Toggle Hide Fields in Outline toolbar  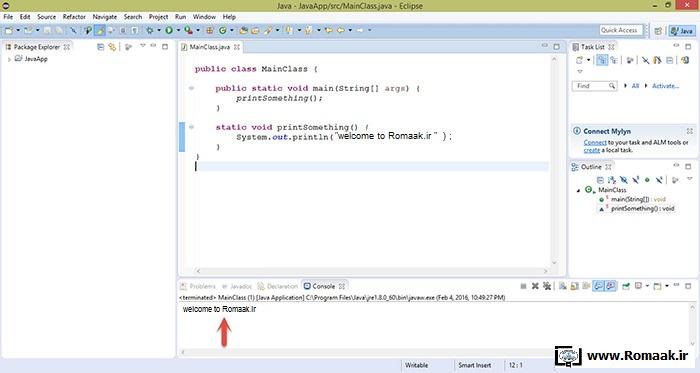coord(623,180)
